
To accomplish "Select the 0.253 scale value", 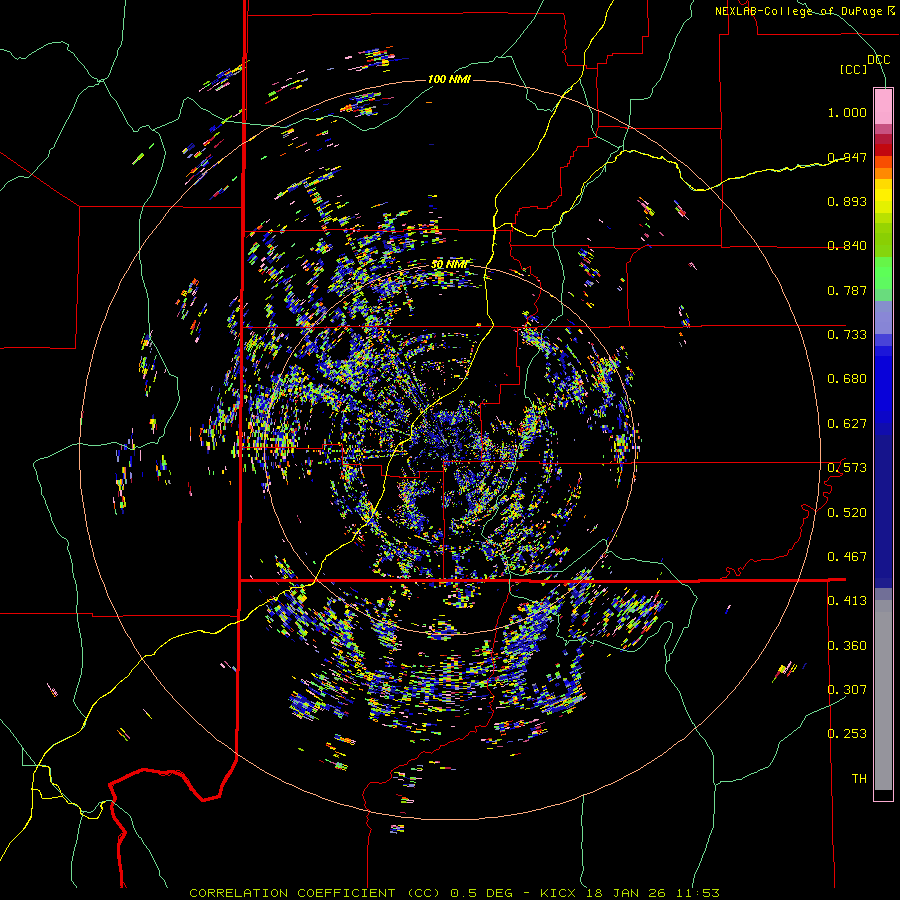I will coord(847,734).
